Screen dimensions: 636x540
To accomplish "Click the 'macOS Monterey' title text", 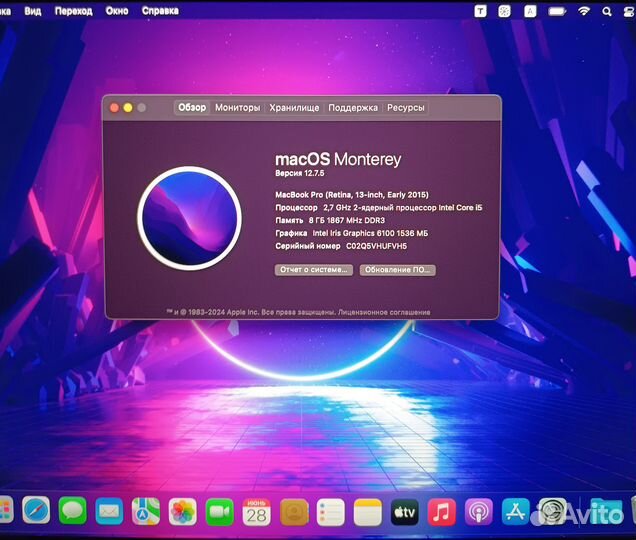I will click(x=338, y=159).
